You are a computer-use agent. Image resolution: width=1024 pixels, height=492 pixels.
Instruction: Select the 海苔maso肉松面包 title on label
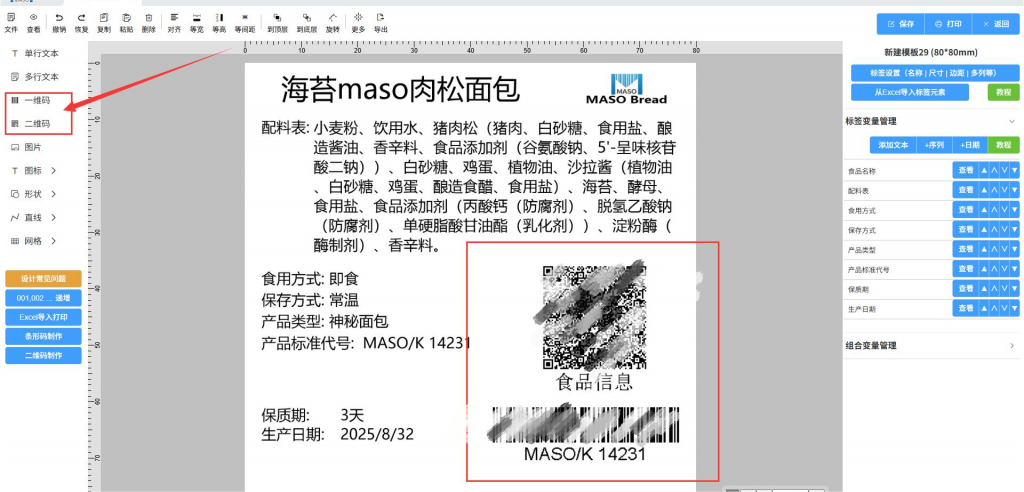click(400, 90)
